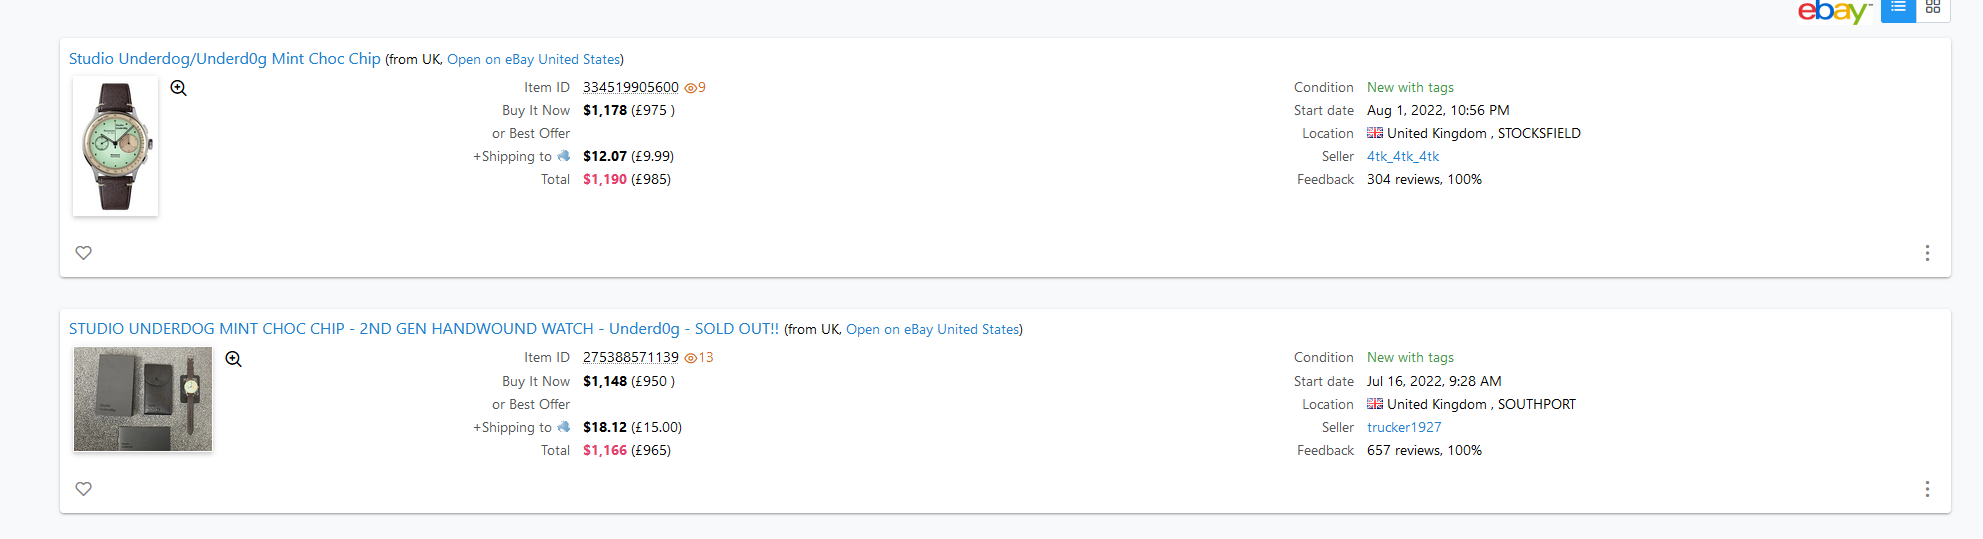Screen dimensions: 1983x539
Task: Click item ID 334519905600
Action: [630, 88]
